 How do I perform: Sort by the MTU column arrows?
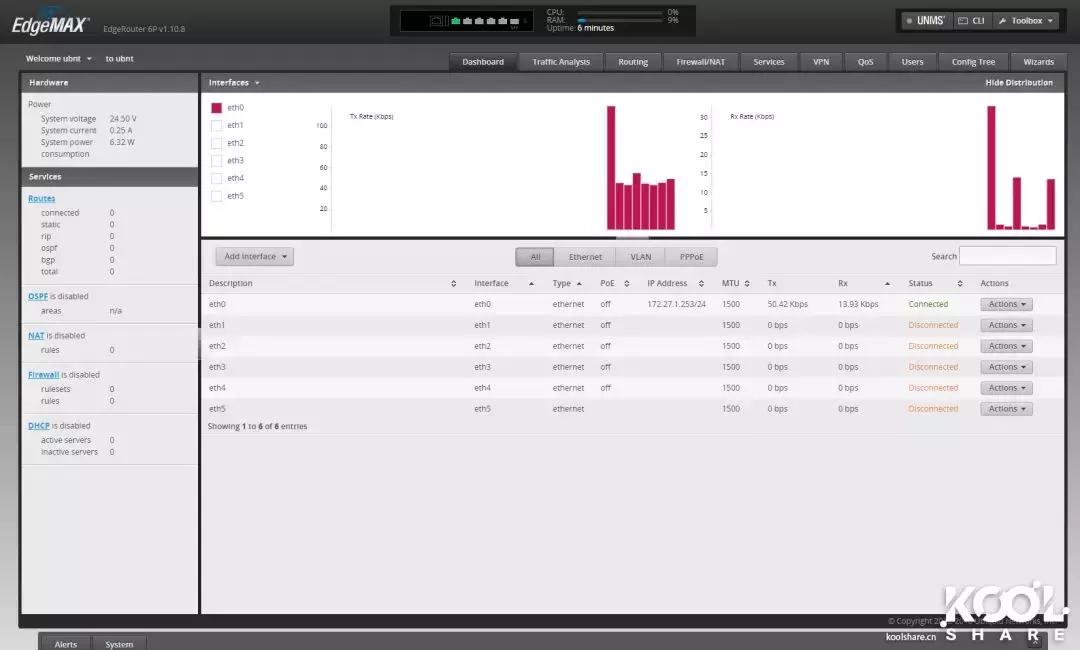click(x=747, y=284)
